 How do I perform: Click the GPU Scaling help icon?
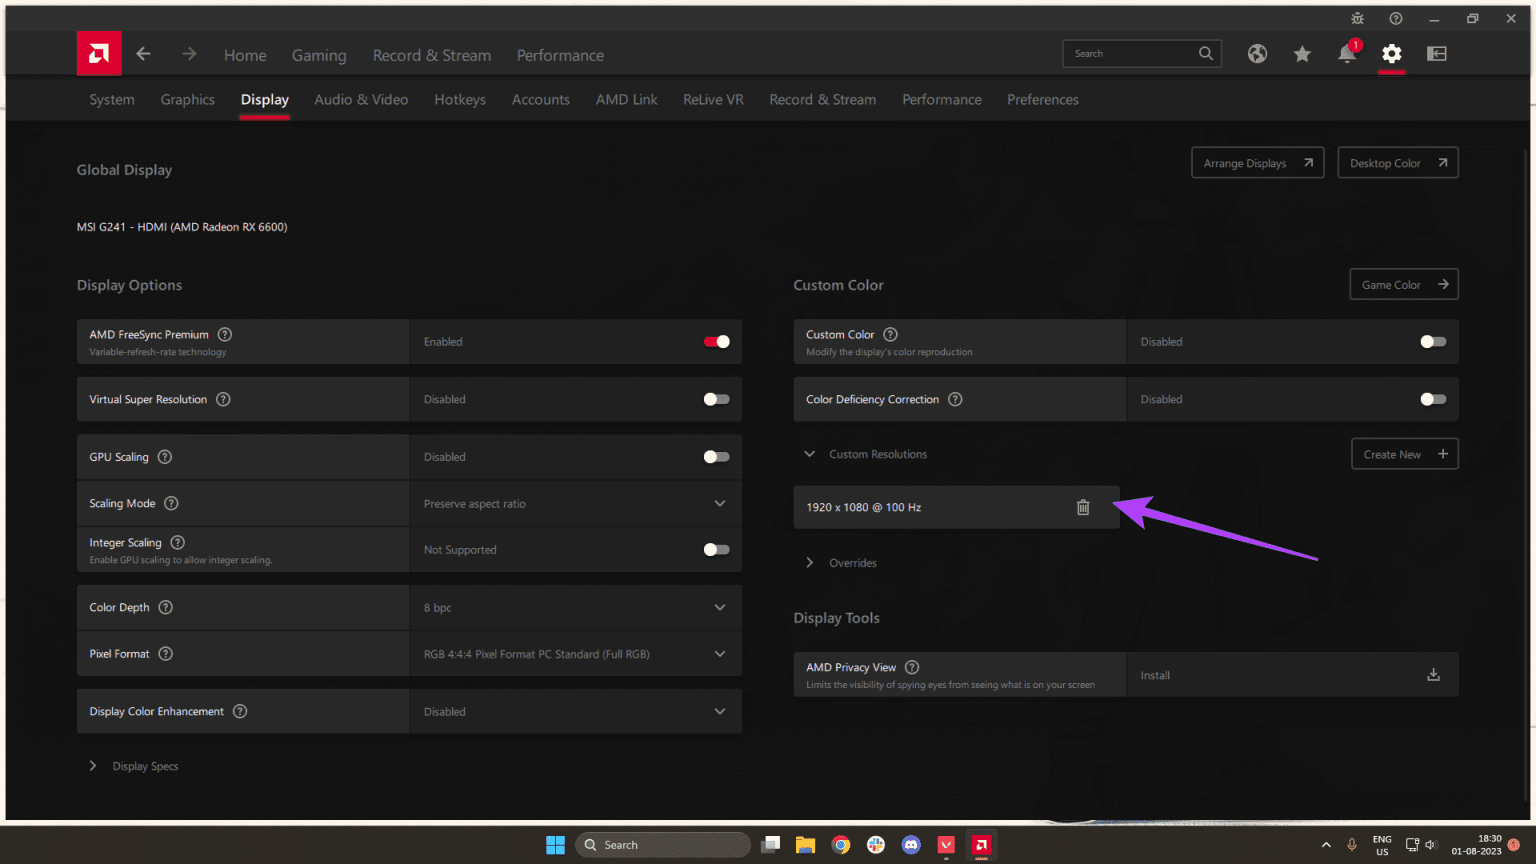coord(165,456)
